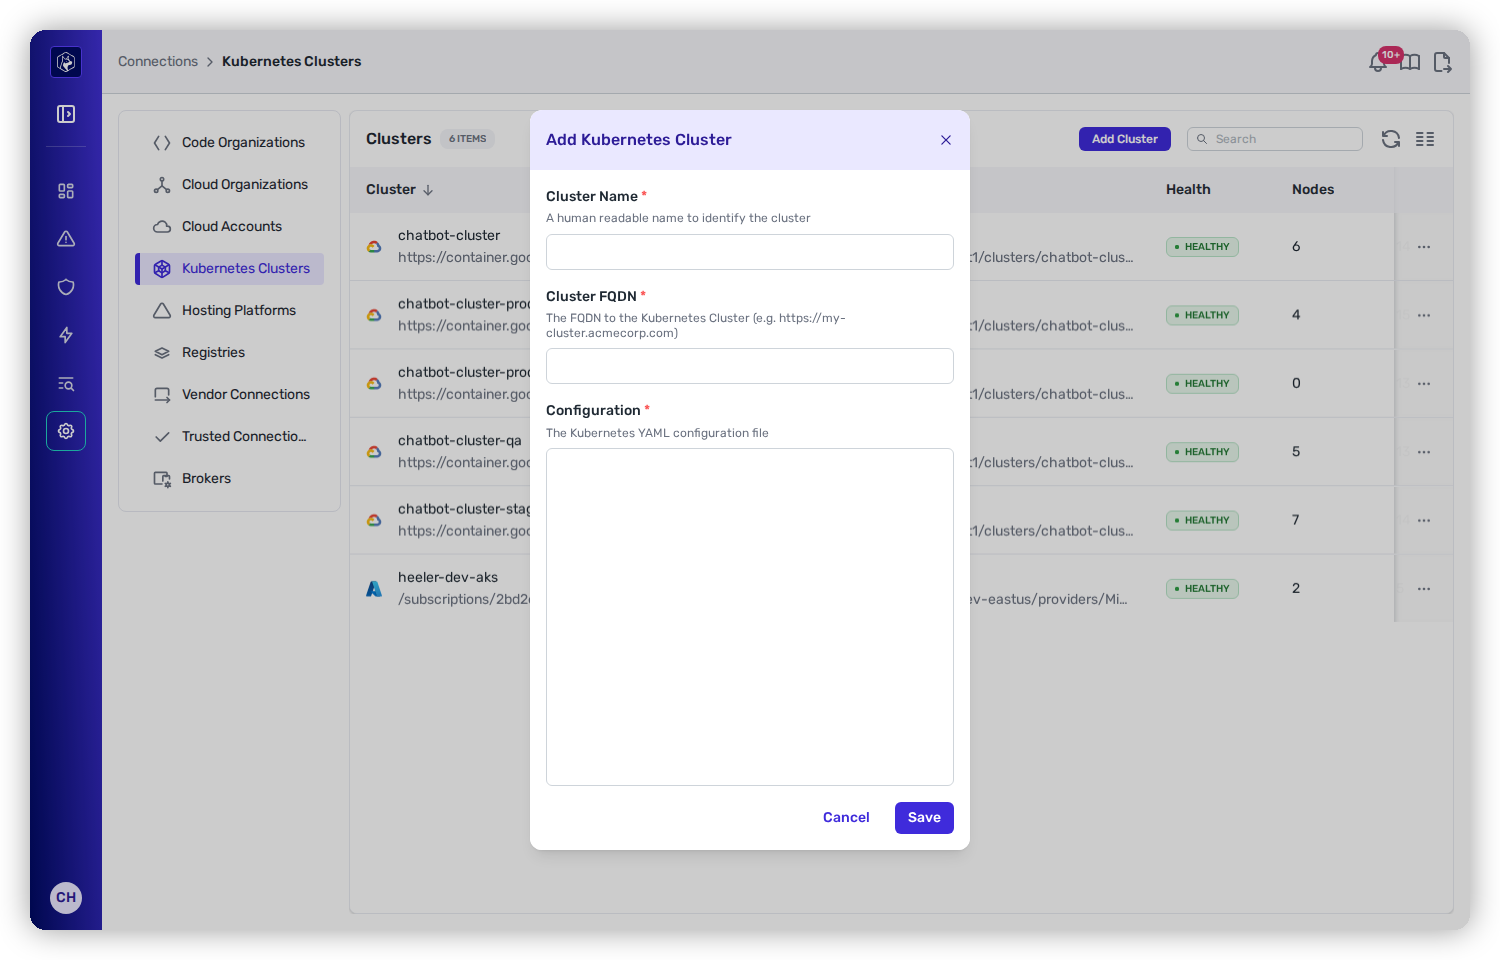The width and height of the screenshot is (1500, 960).
Task: Open row actions menu for chatbot-cluster-qa
Action: [1424, 452]
